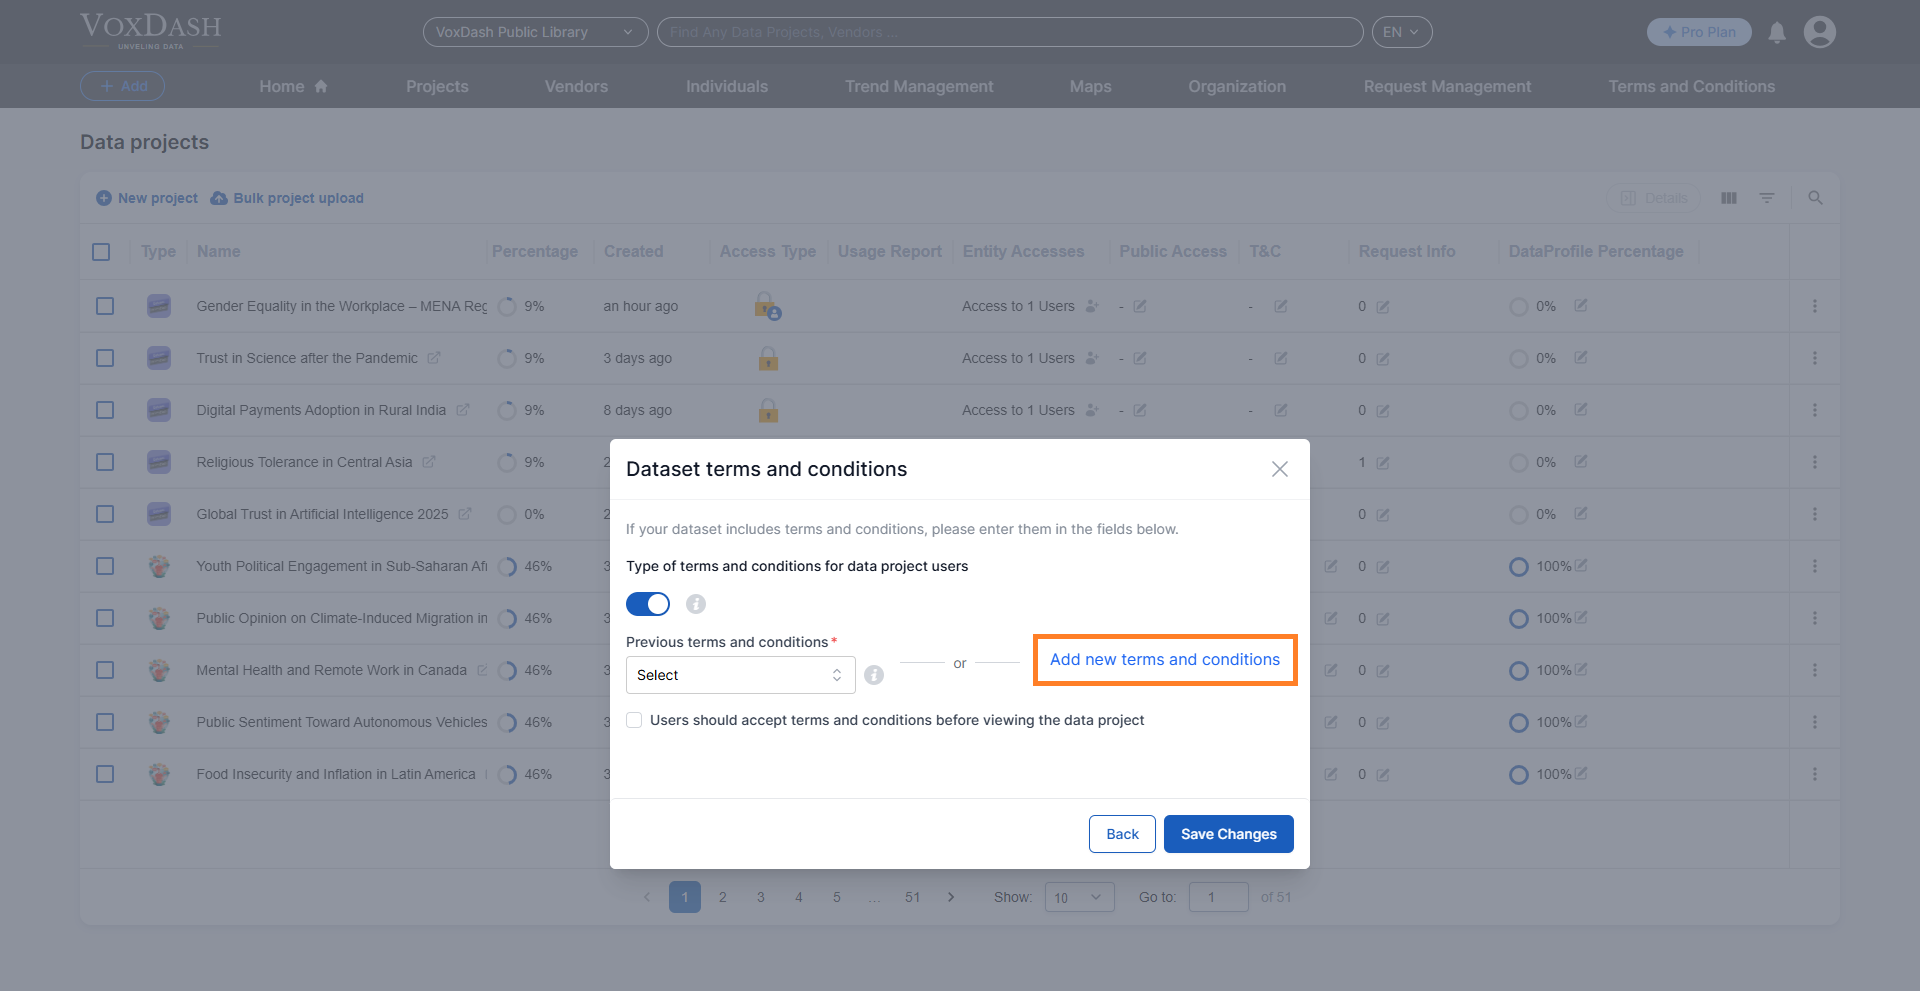The height and width of the screenshot is (991, 1920).
Task: Open row menu for Trust in Science project
Action: pyautogui.click(x=1814, y=358)
